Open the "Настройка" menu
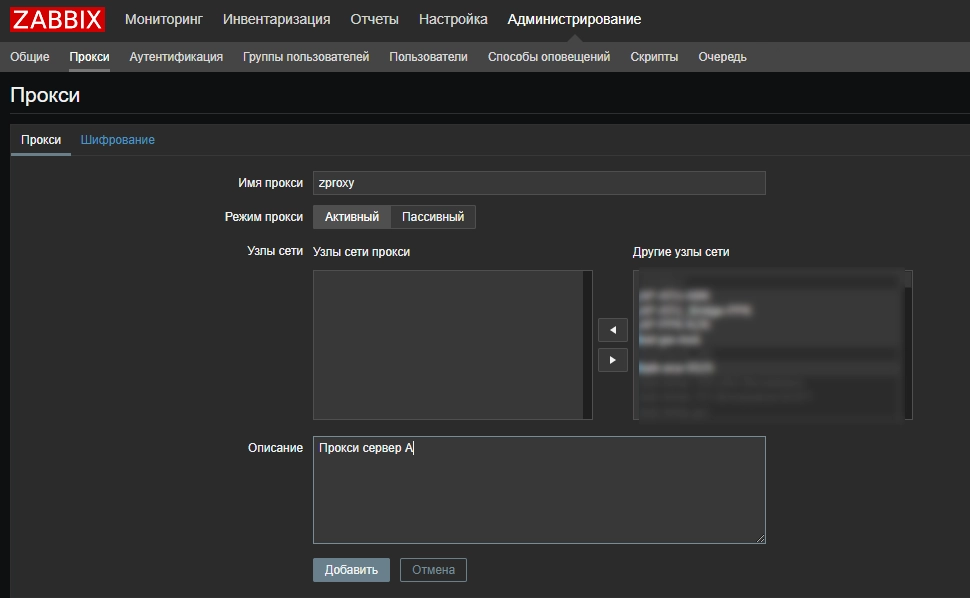970x598 pixels. (452, 18)
